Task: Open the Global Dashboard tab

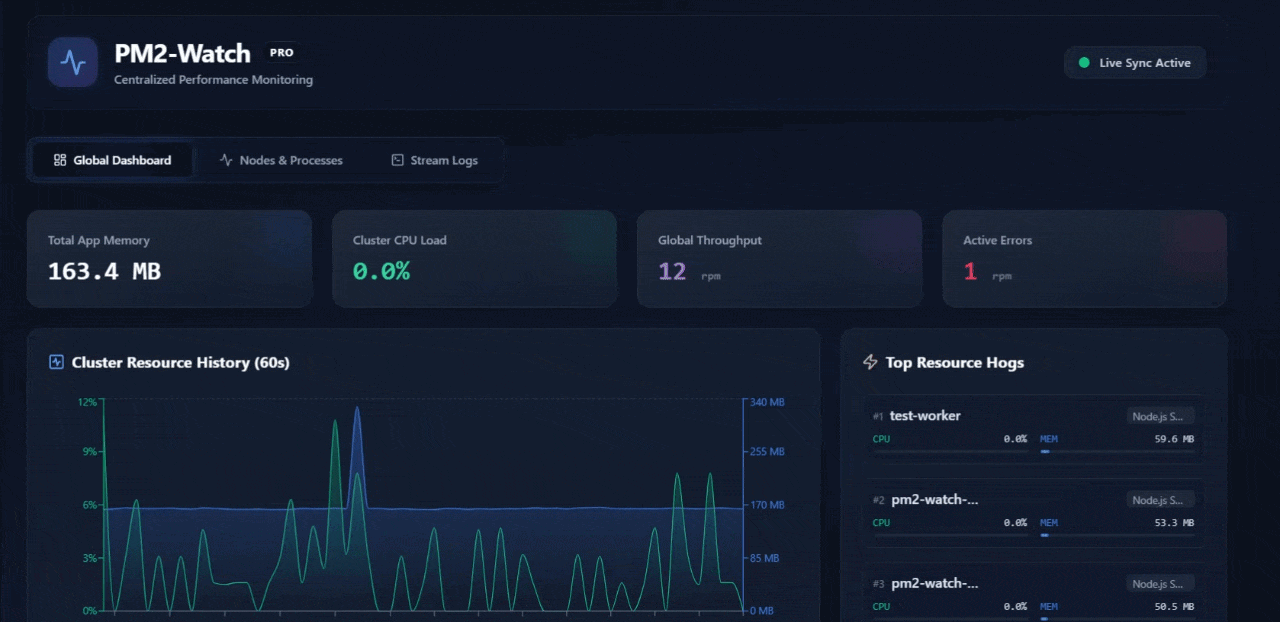Action: [113, 160]
